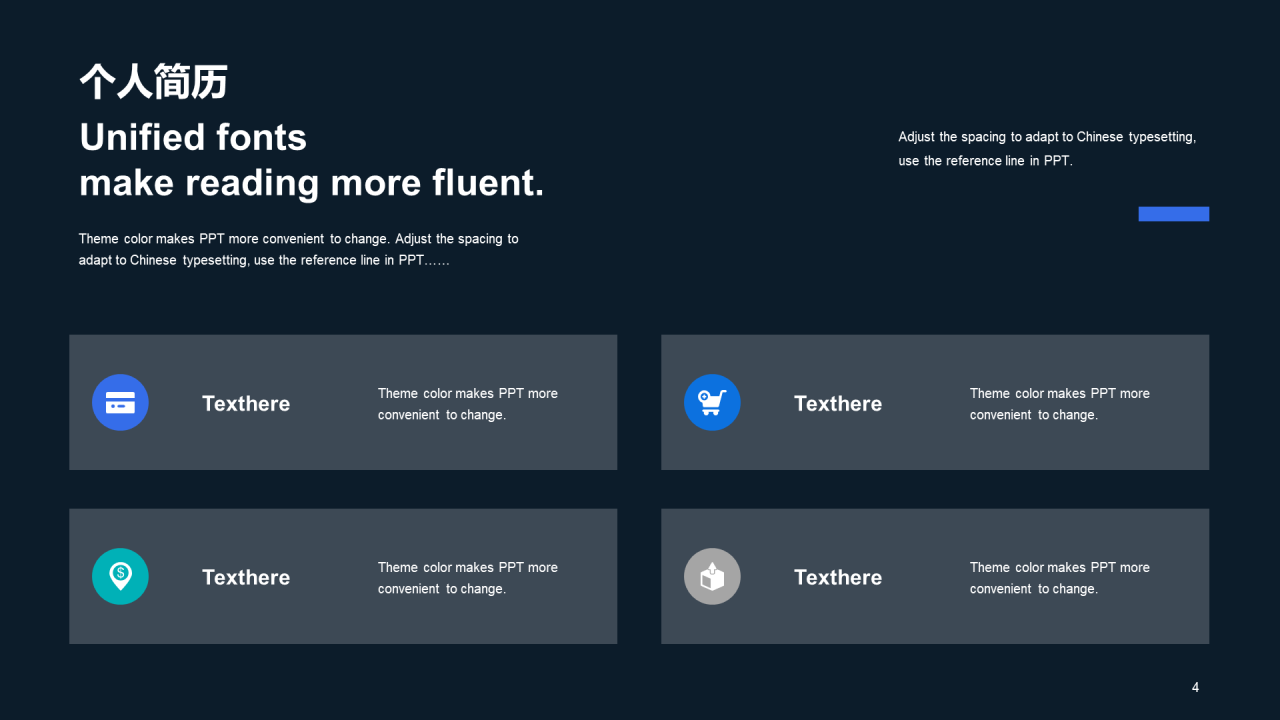Select description text in the dollar pin panel
Image resolution: width=1280 pixels, height=720 pixels.
pyautogui.click(x=468, y=578)
